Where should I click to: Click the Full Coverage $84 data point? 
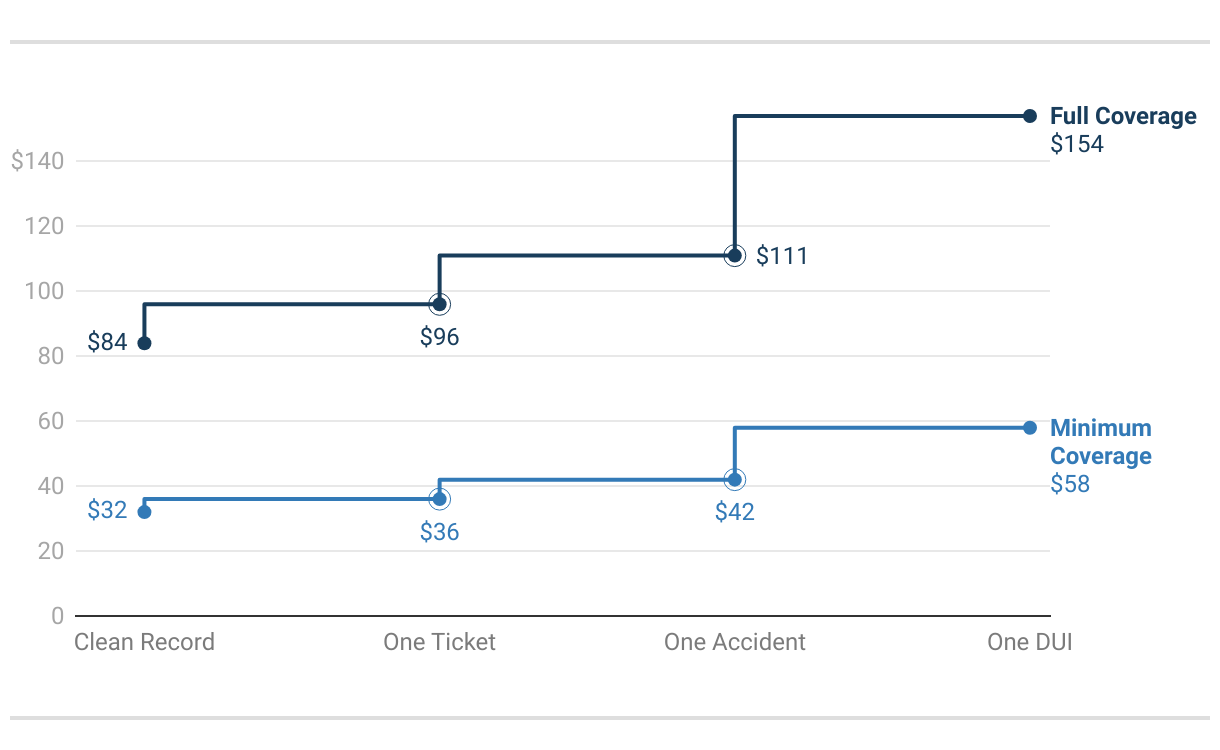click(x=144, y=343)
